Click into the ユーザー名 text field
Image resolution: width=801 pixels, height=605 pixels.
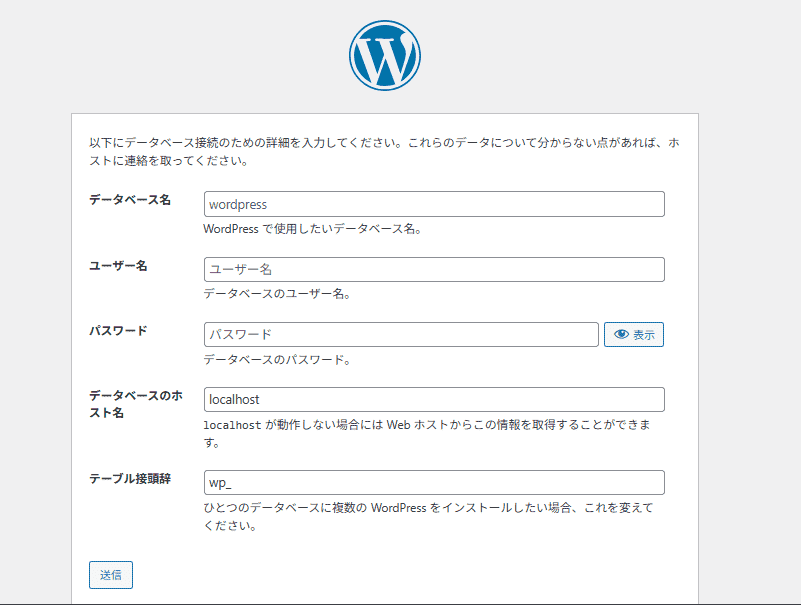pyautogui.click(x=433, y=269)
